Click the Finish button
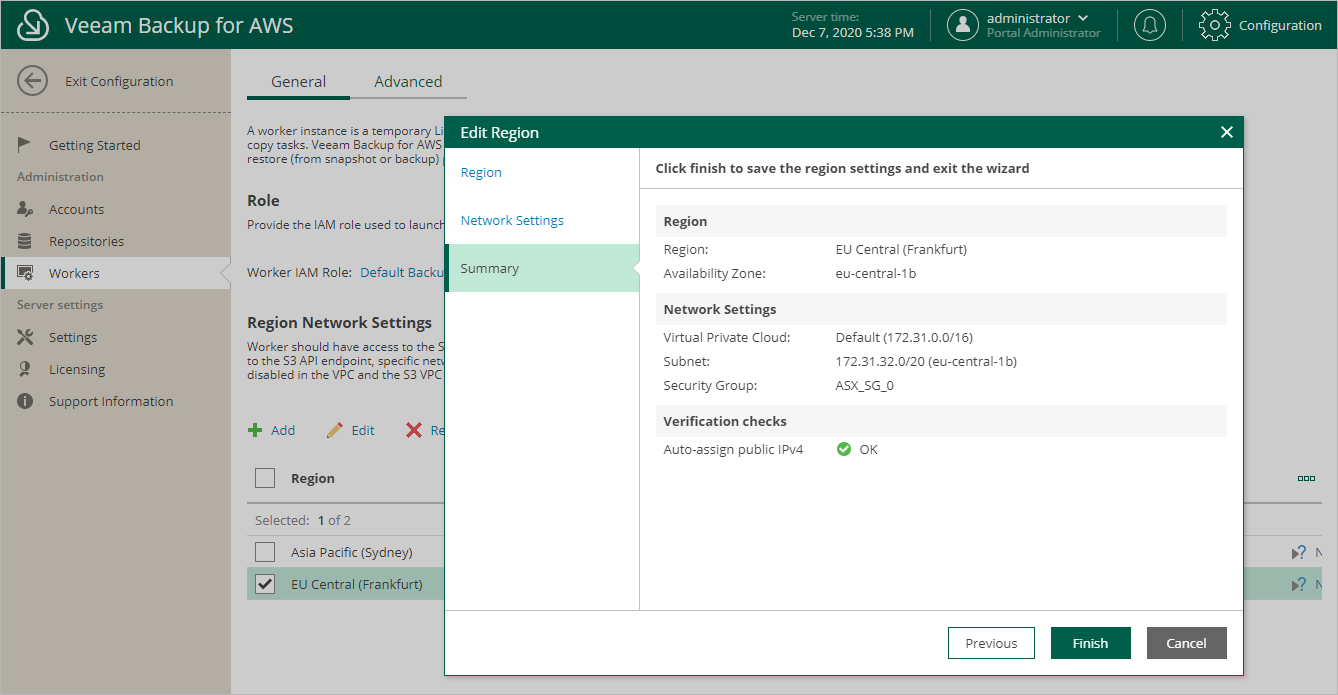1338x695 pixels. click(1091, 643)
